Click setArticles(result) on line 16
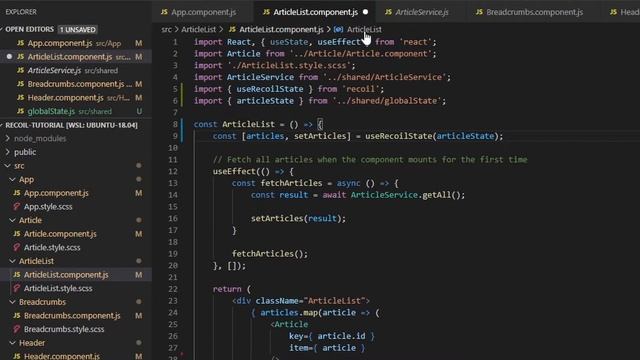640x360 pixels. click(298, 218)
